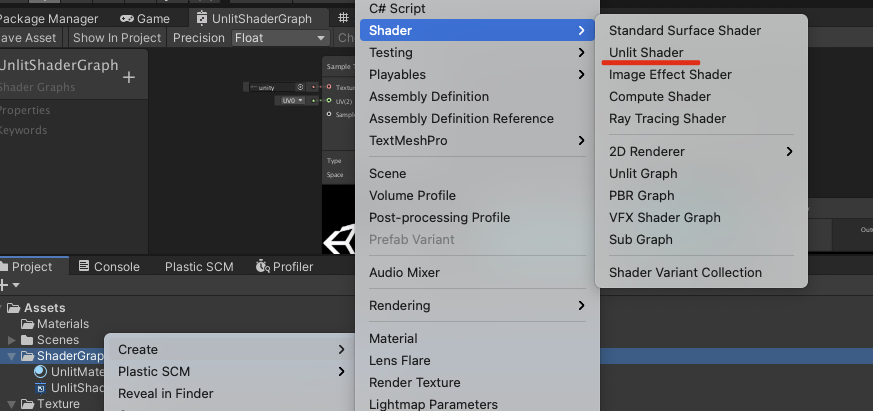This screenshot has width=873, height=411.
Task: Select C# Script menu entry
Action: point(397,8)
